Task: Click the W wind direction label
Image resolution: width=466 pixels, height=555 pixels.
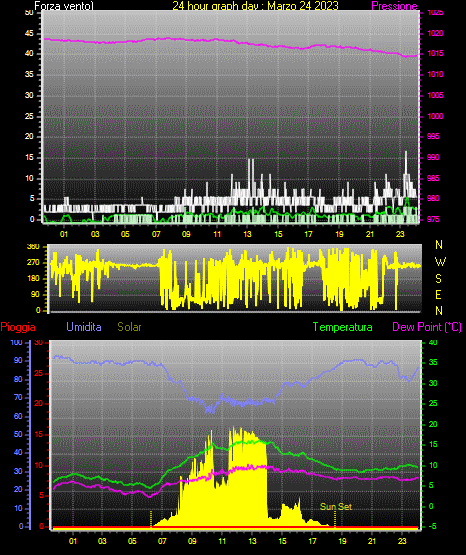Action: [x=440, y=262]
